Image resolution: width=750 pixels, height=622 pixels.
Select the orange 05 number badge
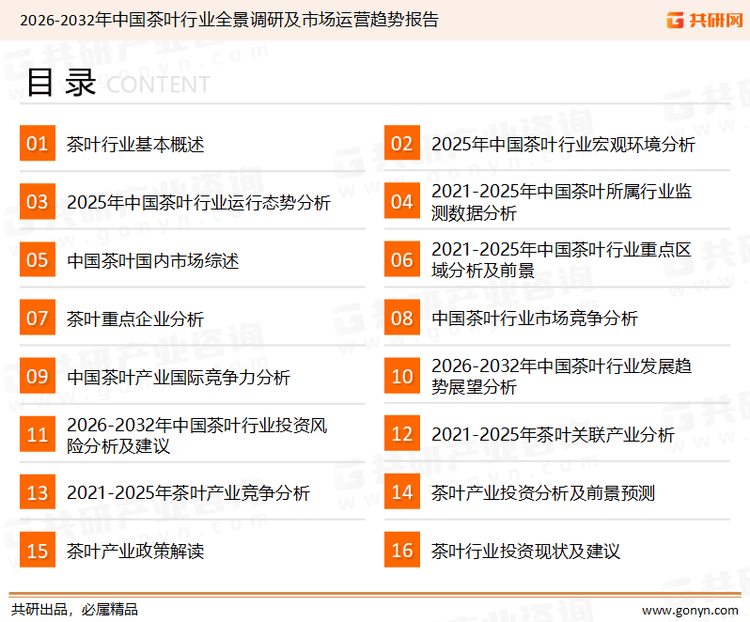37,260
